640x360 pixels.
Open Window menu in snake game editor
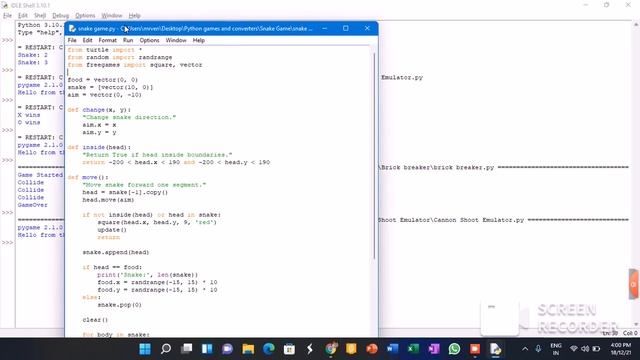click(x=176, y=40)
